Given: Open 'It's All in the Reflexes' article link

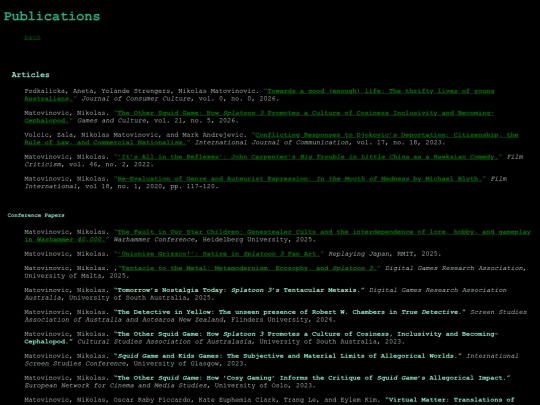Looking at the screenshot, I should 308,157.
